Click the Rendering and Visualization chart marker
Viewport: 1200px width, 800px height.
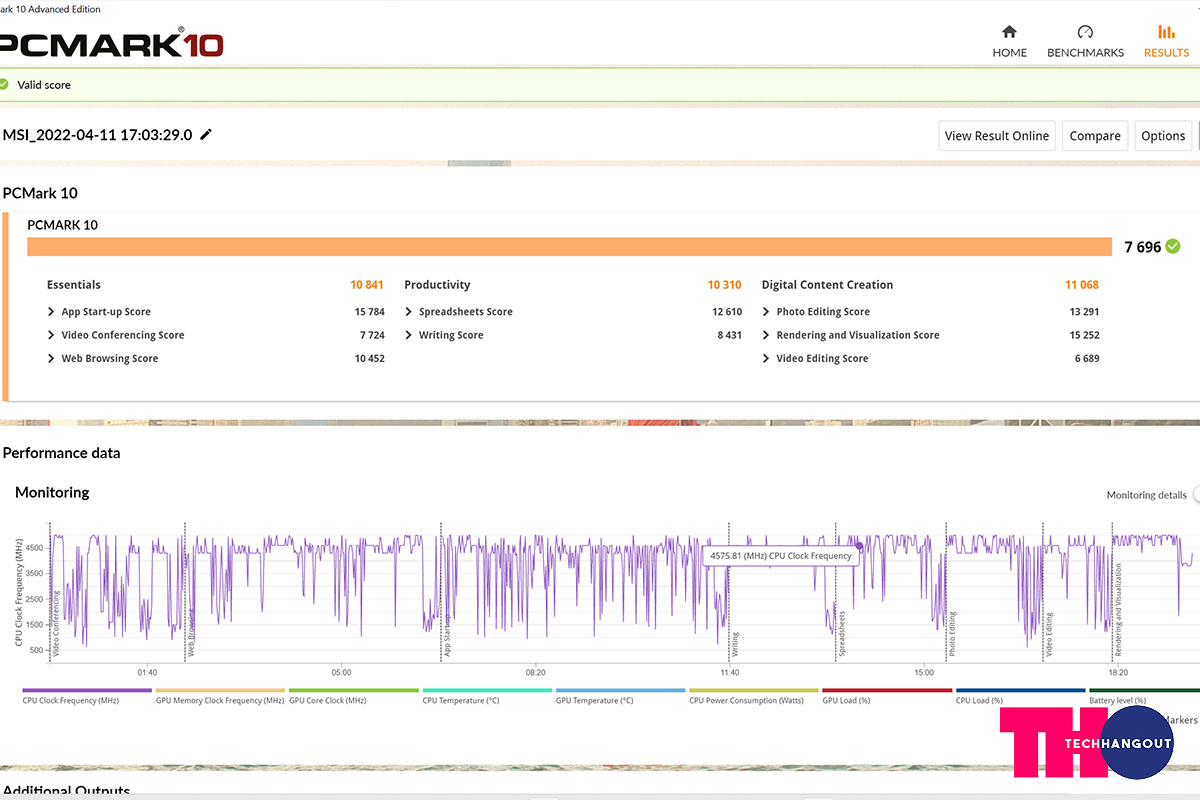pos(1119,610)
